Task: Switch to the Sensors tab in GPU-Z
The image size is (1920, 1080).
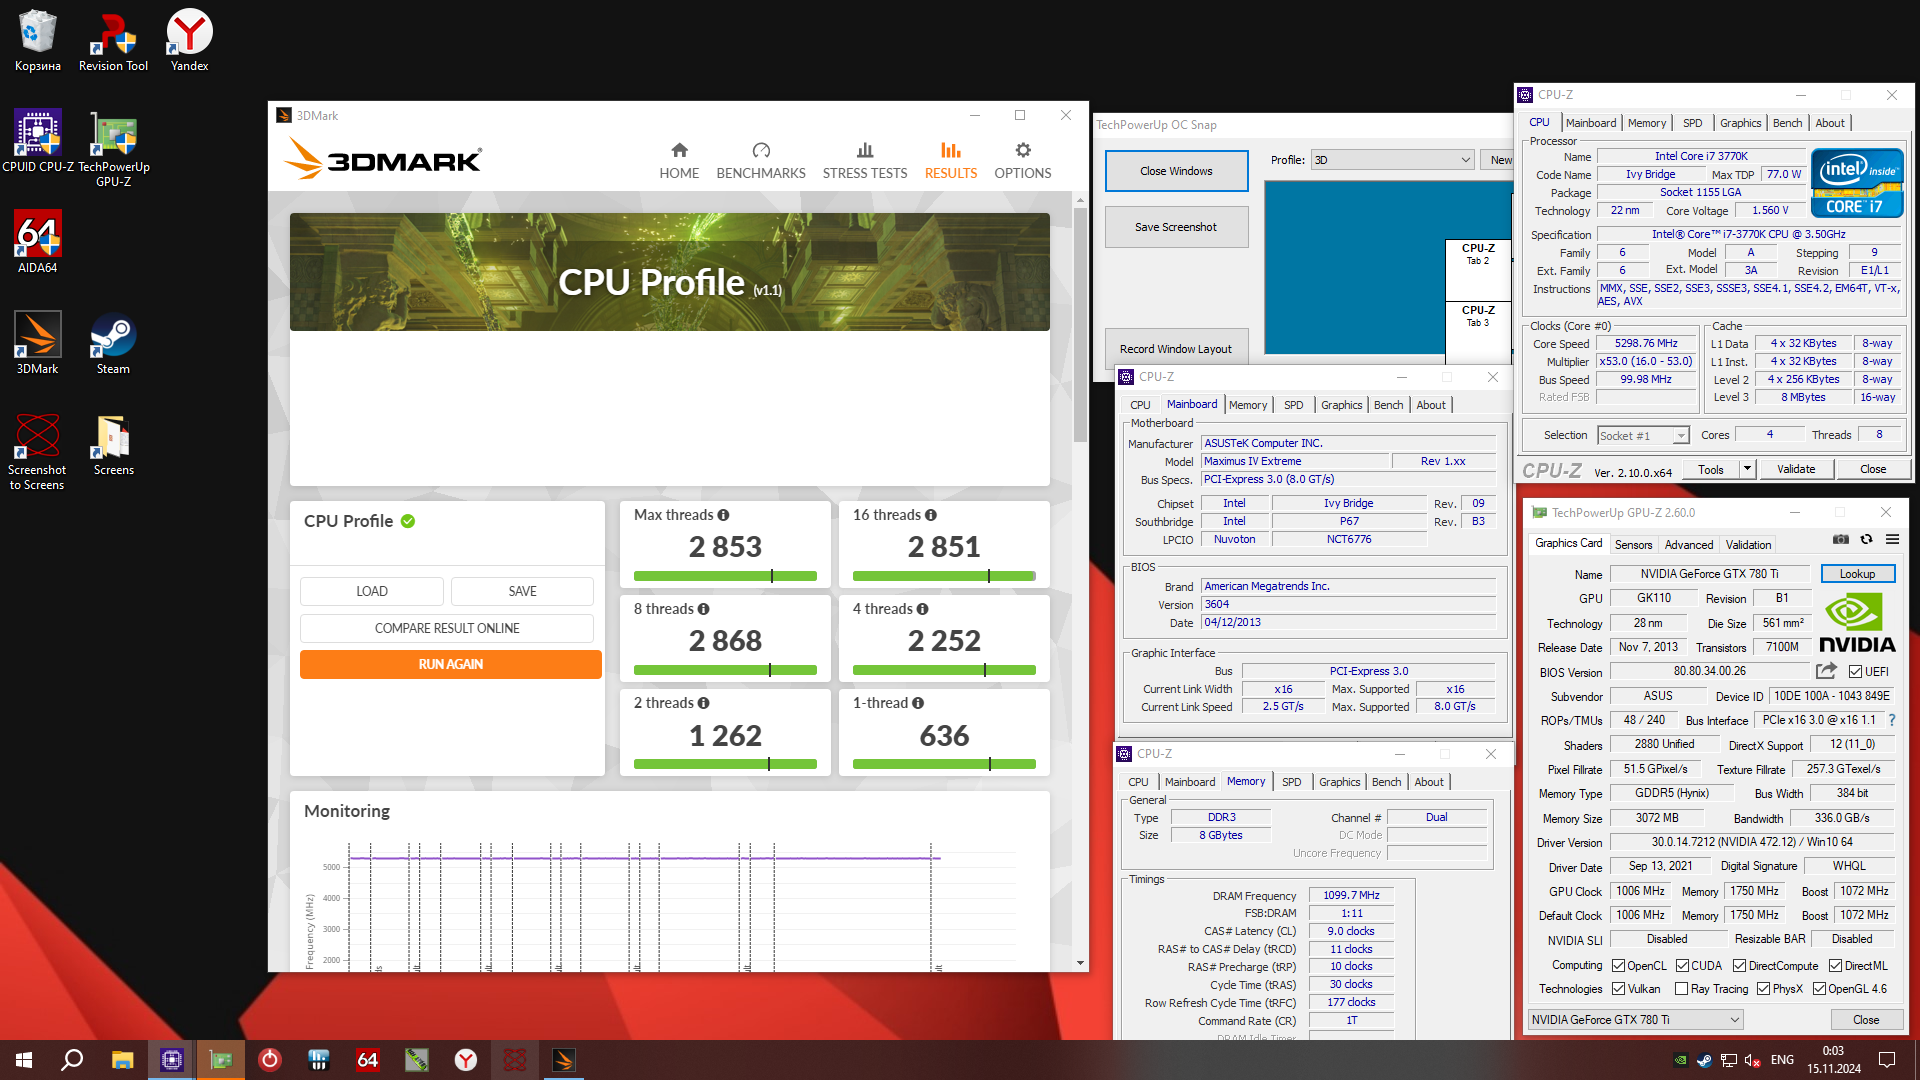Action: 1633,545
